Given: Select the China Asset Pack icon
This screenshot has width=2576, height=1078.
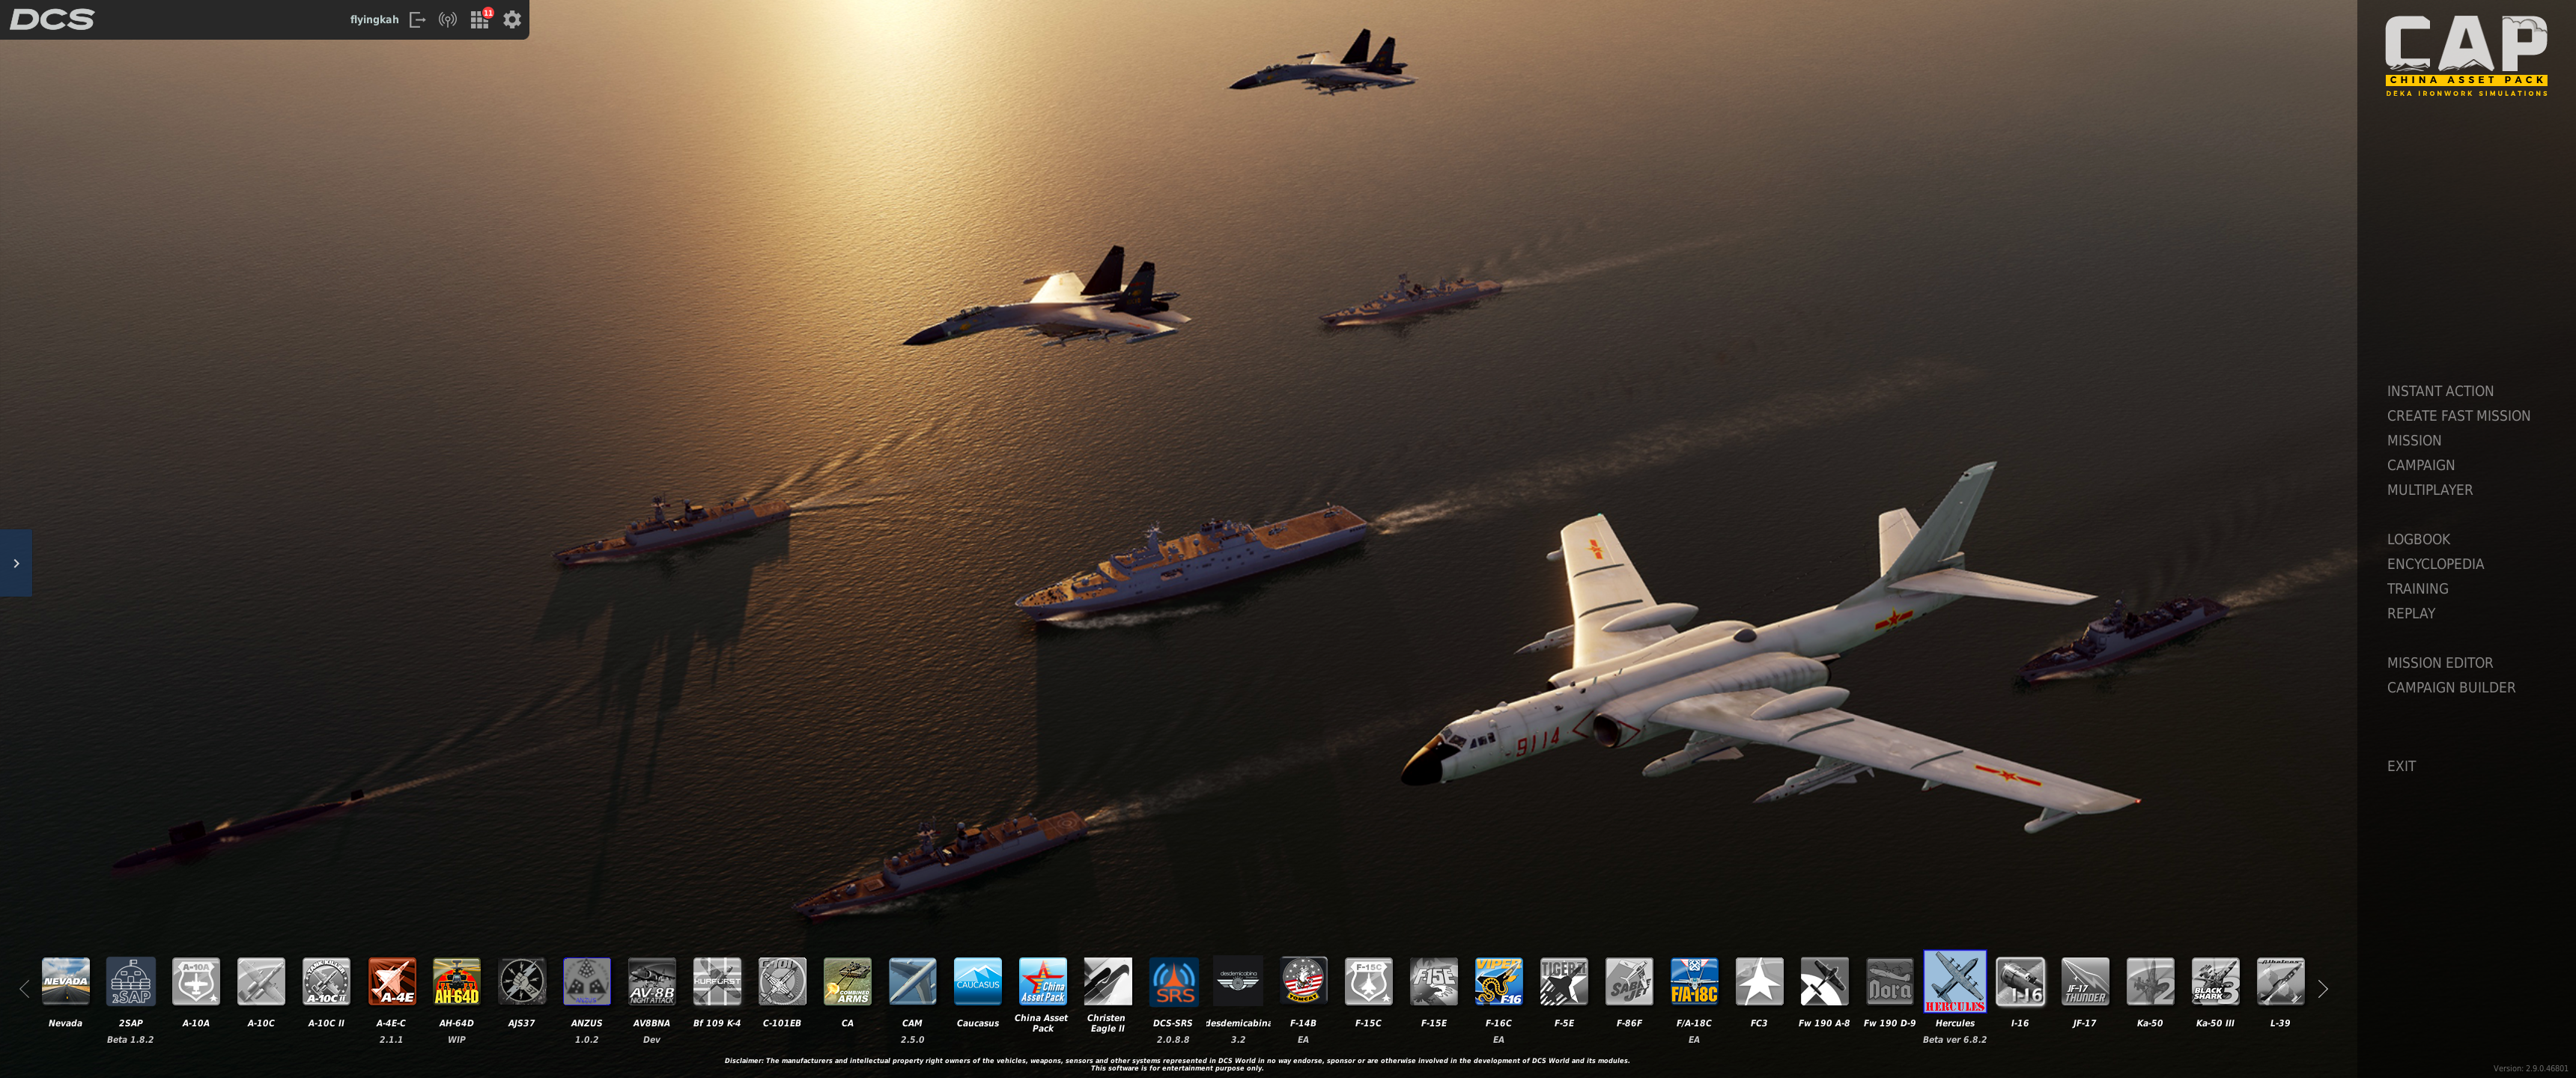Looking at the screenshot, I should 1043,981.
